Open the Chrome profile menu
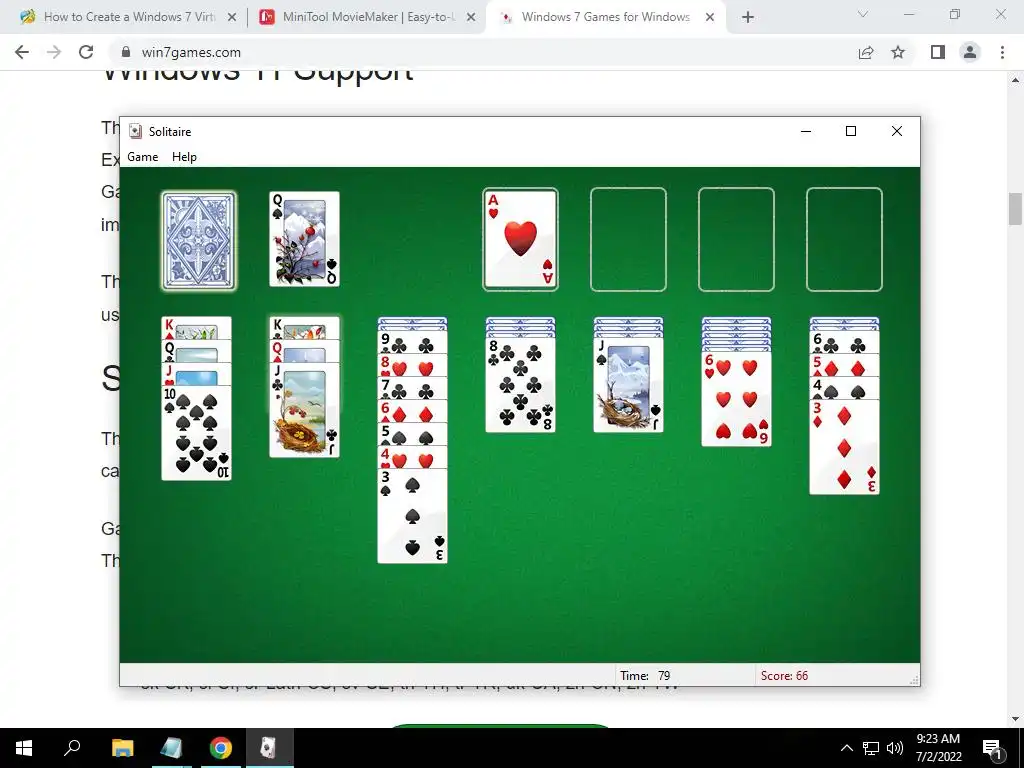This screenshot has width=1024, height=768. [970, 52]
